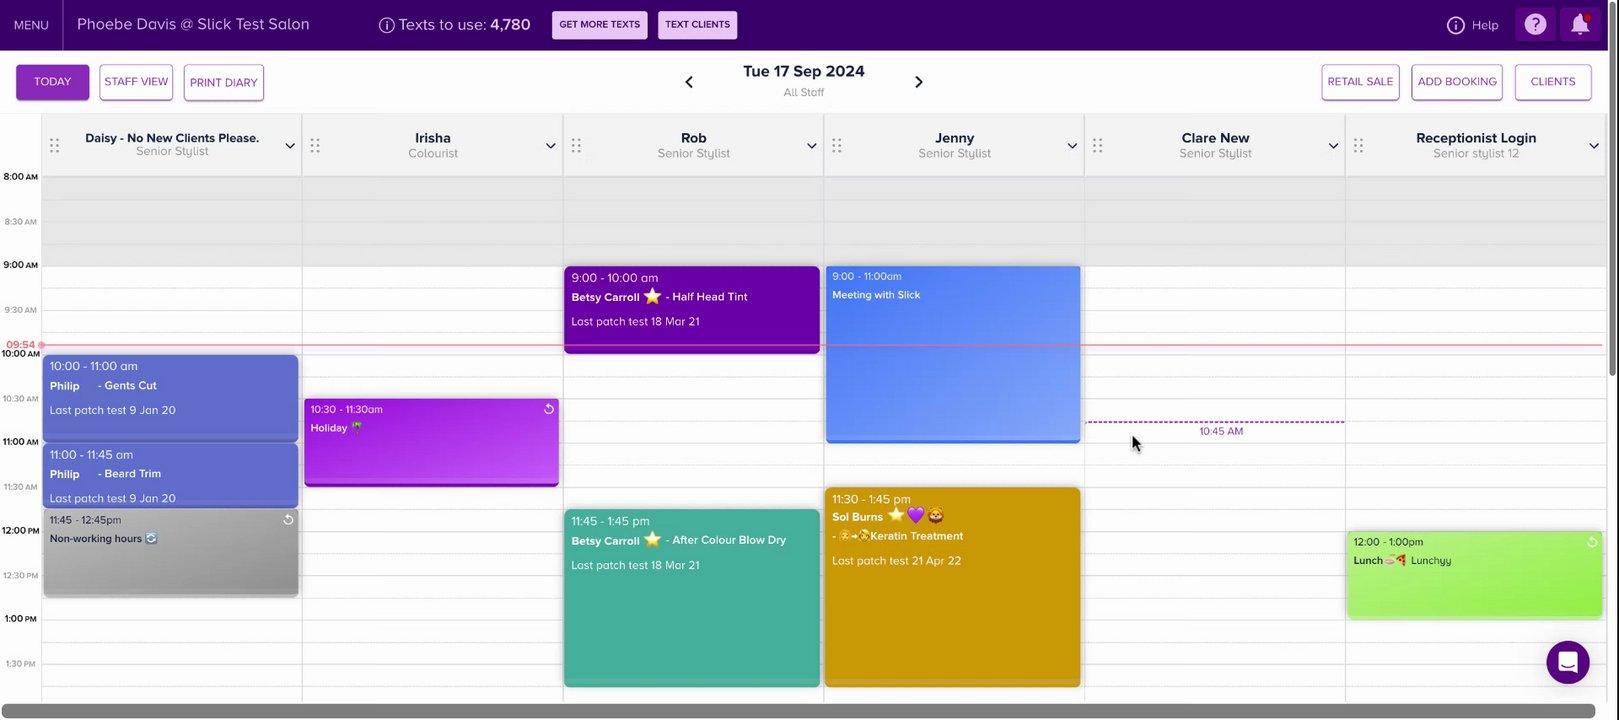The height and width of the screenshot is (720, 1619).
Task: Click GET MORE TEXTS
Action: (600, 25)
